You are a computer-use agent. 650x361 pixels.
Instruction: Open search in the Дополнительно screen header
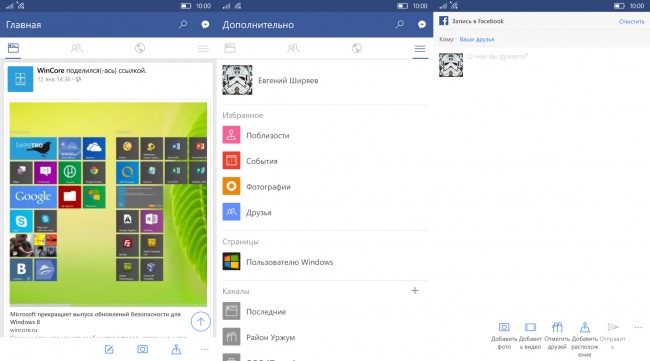coord(400,24)
